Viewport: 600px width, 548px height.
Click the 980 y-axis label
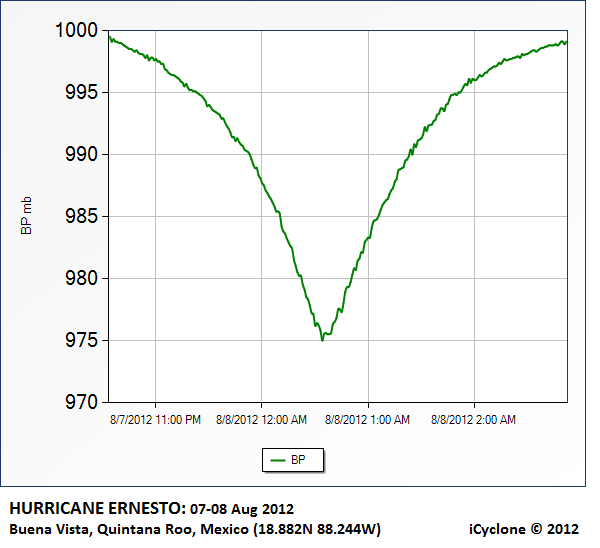tap(82, 278)
